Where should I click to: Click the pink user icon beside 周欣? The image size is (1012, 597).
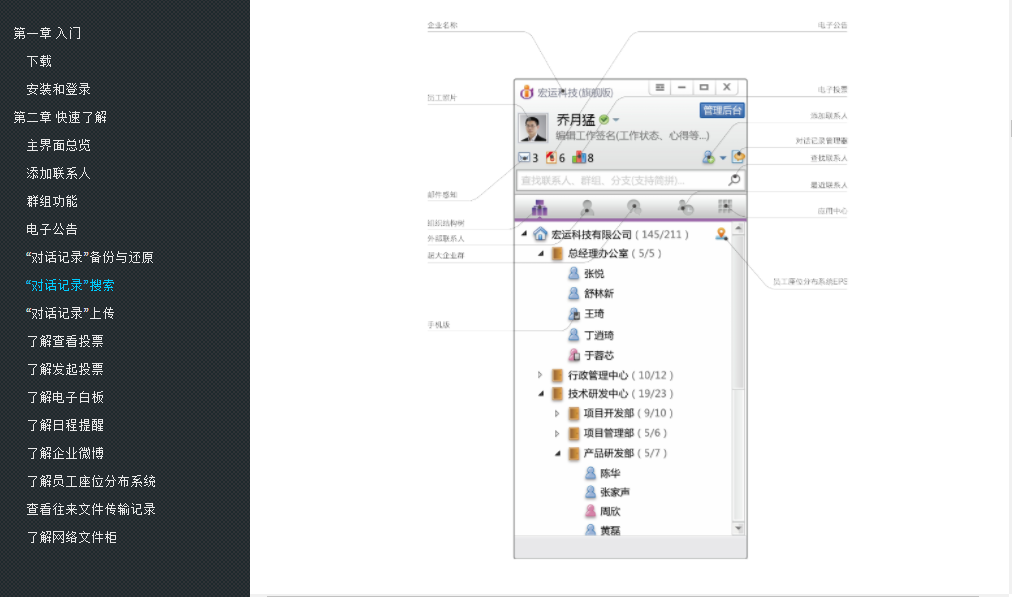590,511
